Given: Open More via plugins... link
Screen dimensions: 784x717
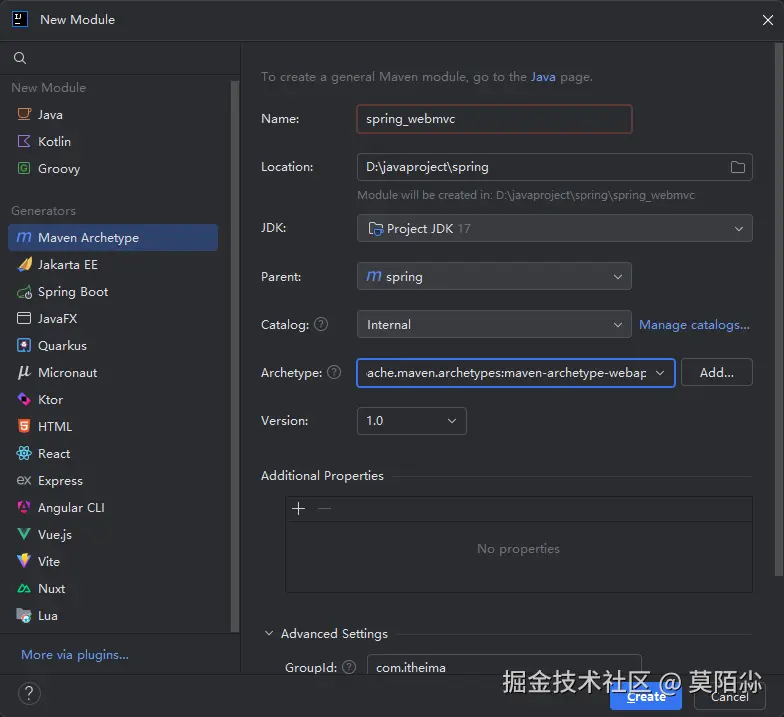Looking at the screenshot, I should pos(75,654).
